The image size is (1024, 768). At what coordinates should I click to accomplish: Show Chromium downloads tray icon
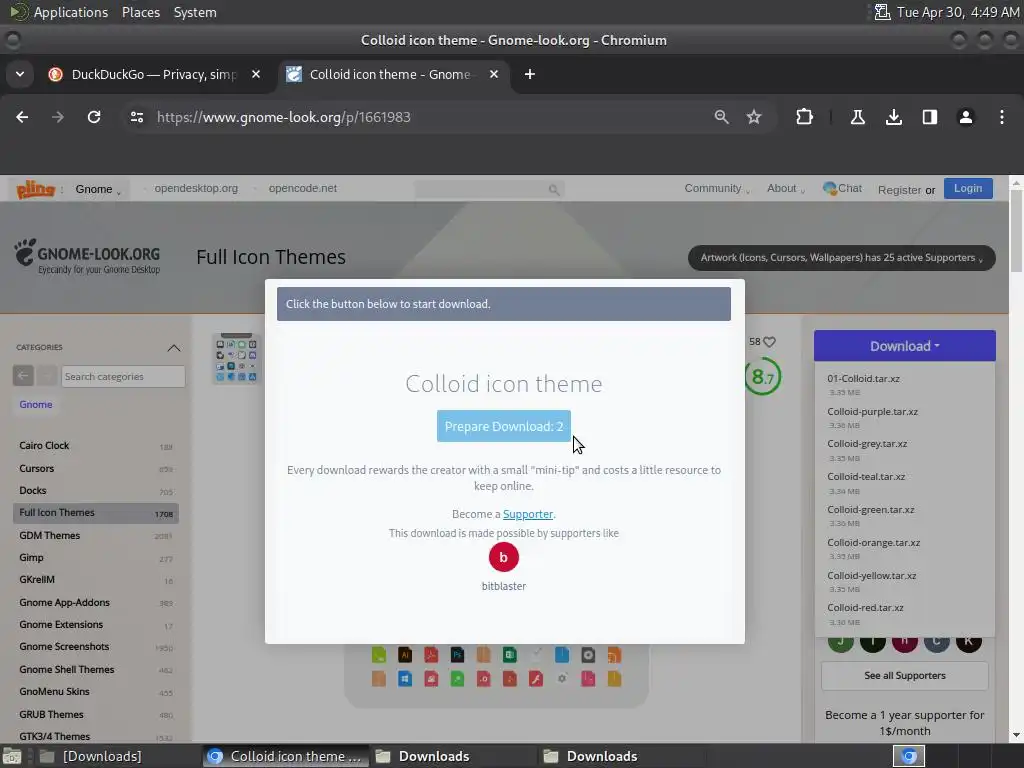[894, 117]
